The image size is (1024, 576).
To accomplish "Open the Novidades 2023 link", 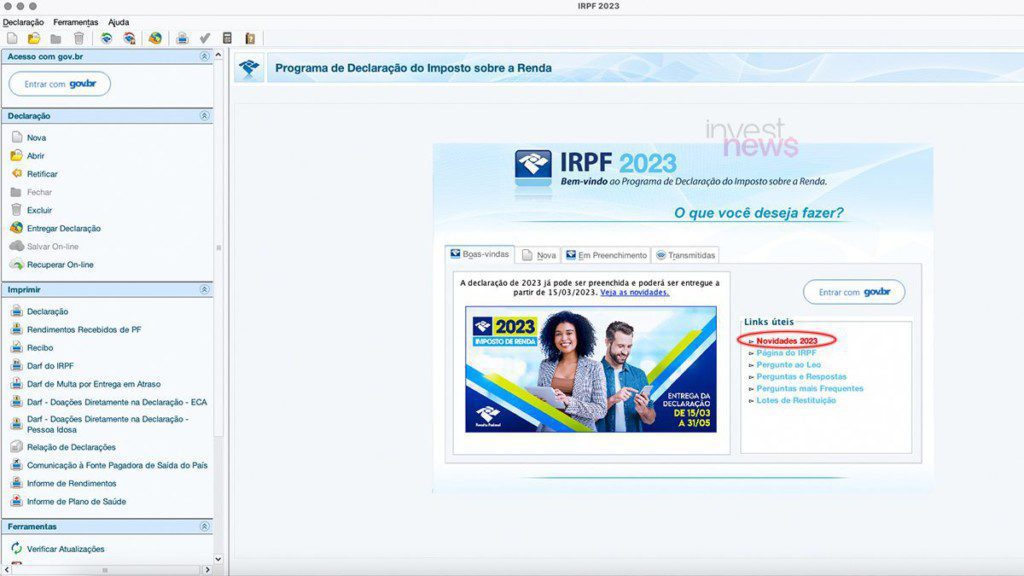I will click(x=787, y=341).
